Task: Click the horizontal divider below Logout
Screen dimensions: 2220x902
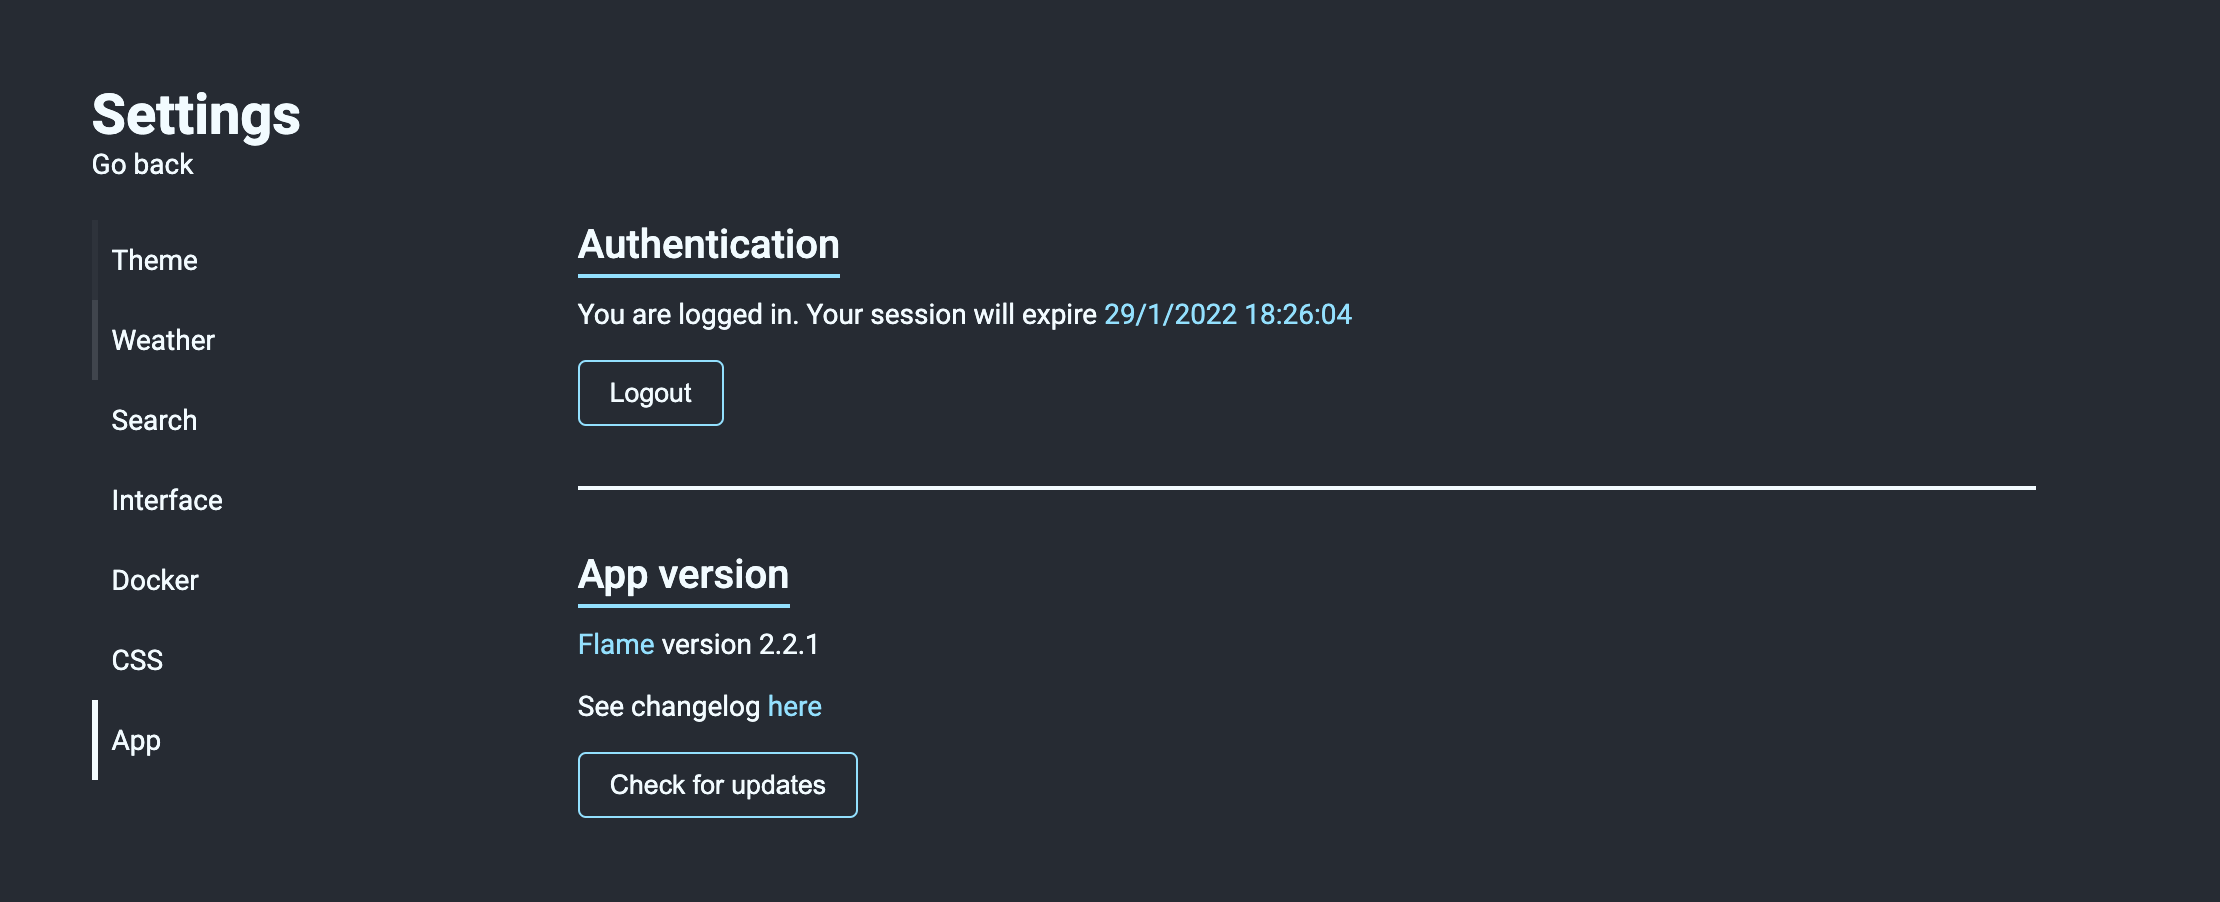Action: [1306, 488]
